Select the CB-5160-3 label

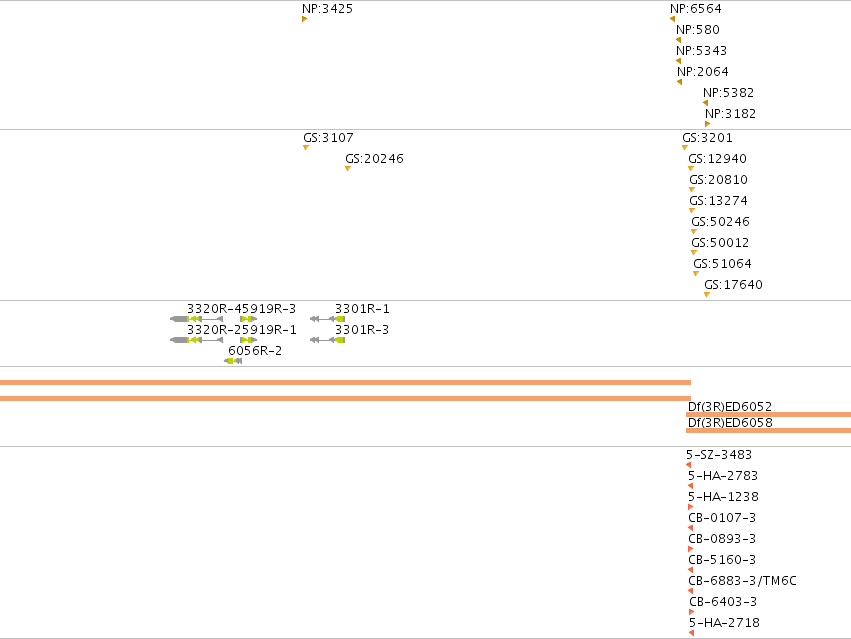(722, 560)
